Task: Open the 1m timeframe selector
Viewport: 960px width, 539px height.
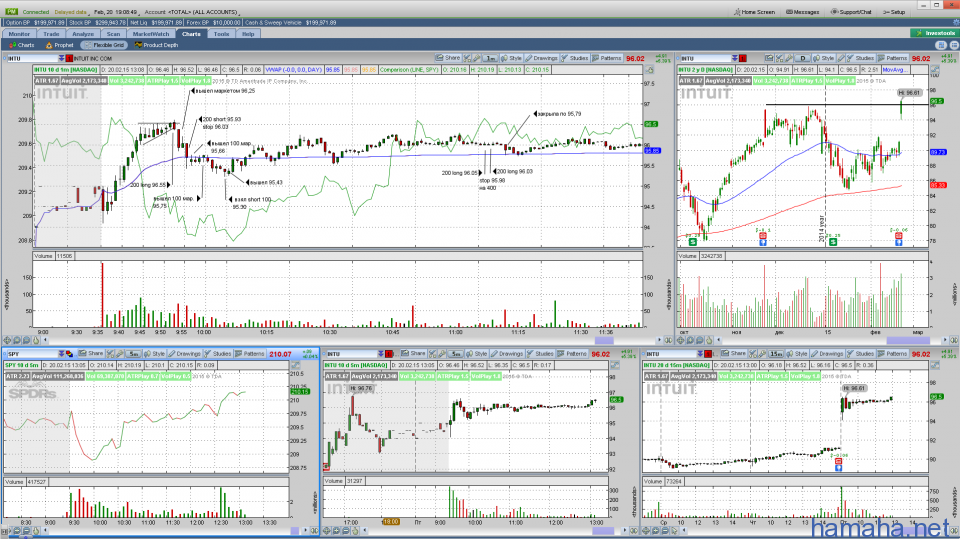Action: coord(490,58)
